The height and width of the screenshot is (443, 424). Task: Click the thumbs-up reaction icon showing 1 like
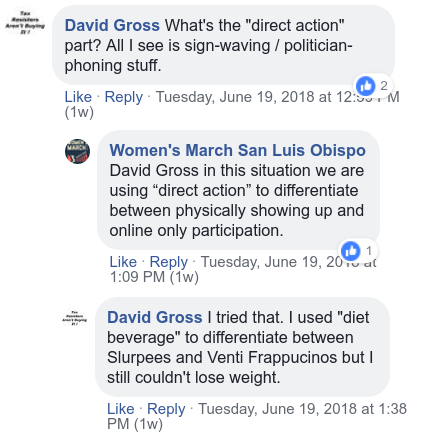pos(351,251)
